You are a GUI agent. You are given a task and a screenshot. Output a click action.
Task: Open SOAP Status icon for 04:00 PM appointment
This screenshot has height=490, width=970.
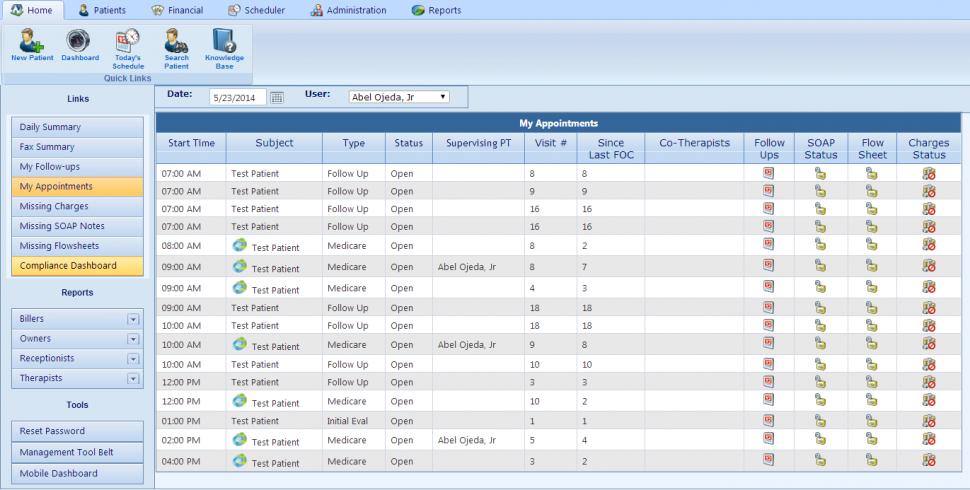[x=820, y=460]
